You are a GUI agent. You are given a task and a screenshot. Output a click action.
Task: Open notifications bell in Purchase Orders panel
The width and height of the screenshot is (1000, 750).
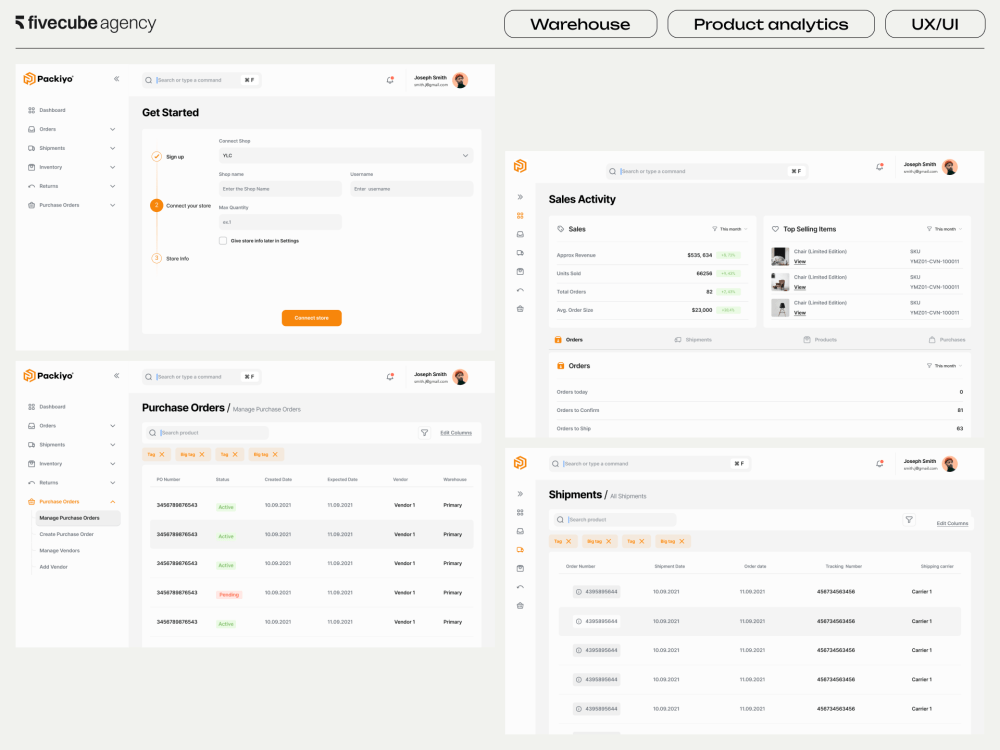(x=390, y=377)
